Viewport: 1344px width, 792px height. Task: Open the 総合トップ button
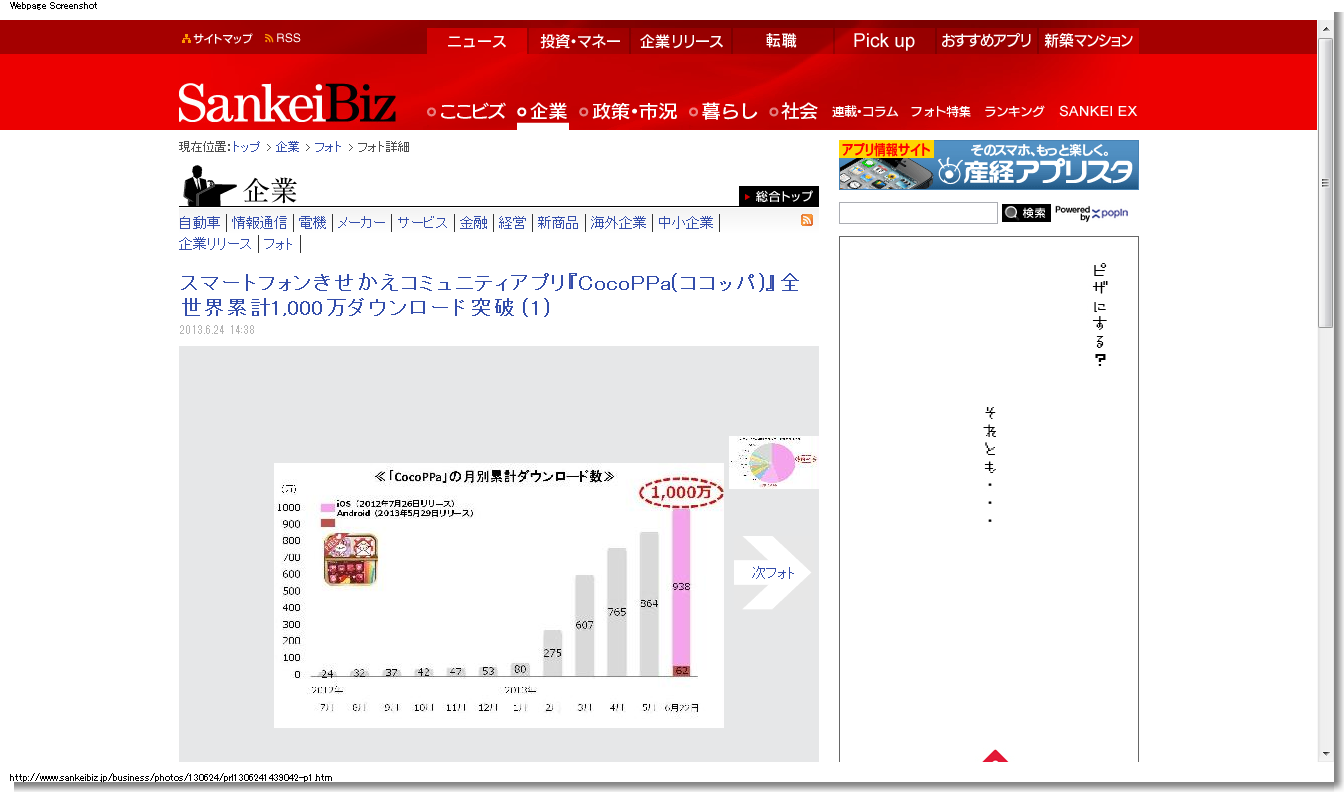[779, 196]
